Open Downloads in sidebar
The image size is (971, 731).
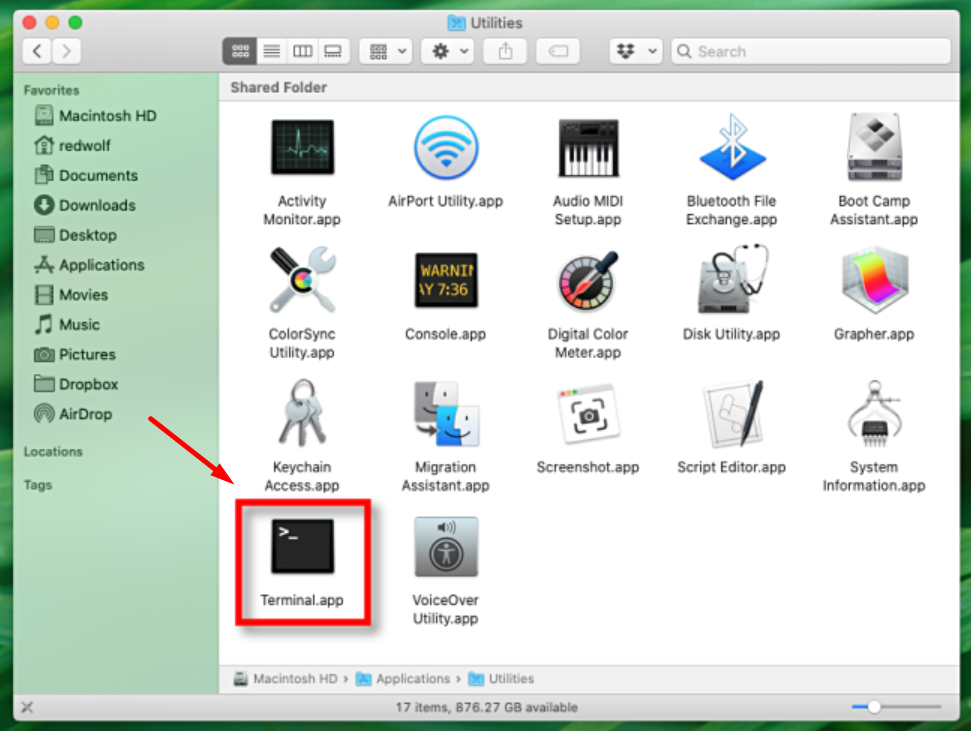tap(85, 205)
